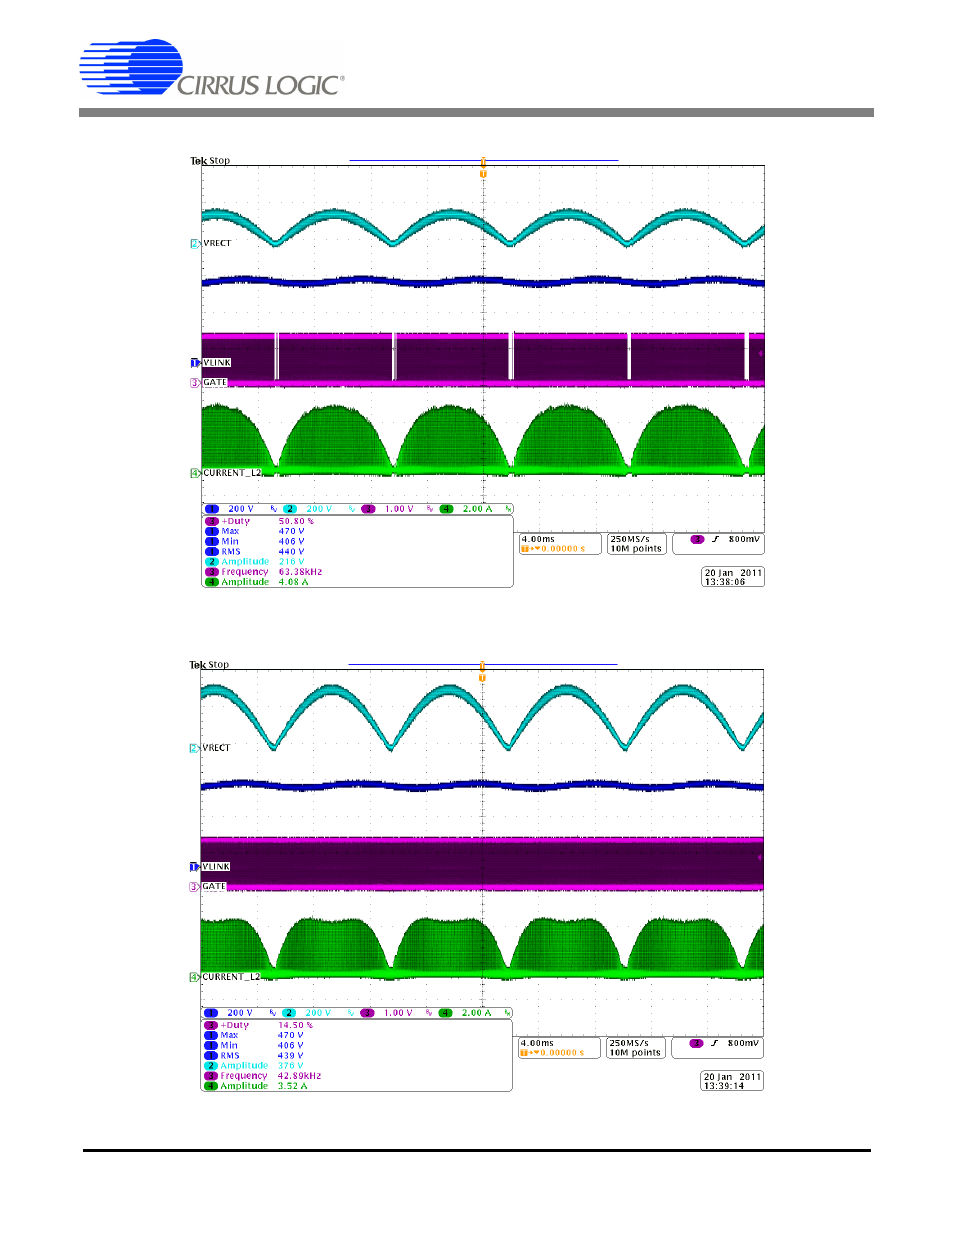This screenshot has width=954, height=1235.
Task: Click the "Tek Stop" status in the lower scope
Action: (x=209, y=664)
